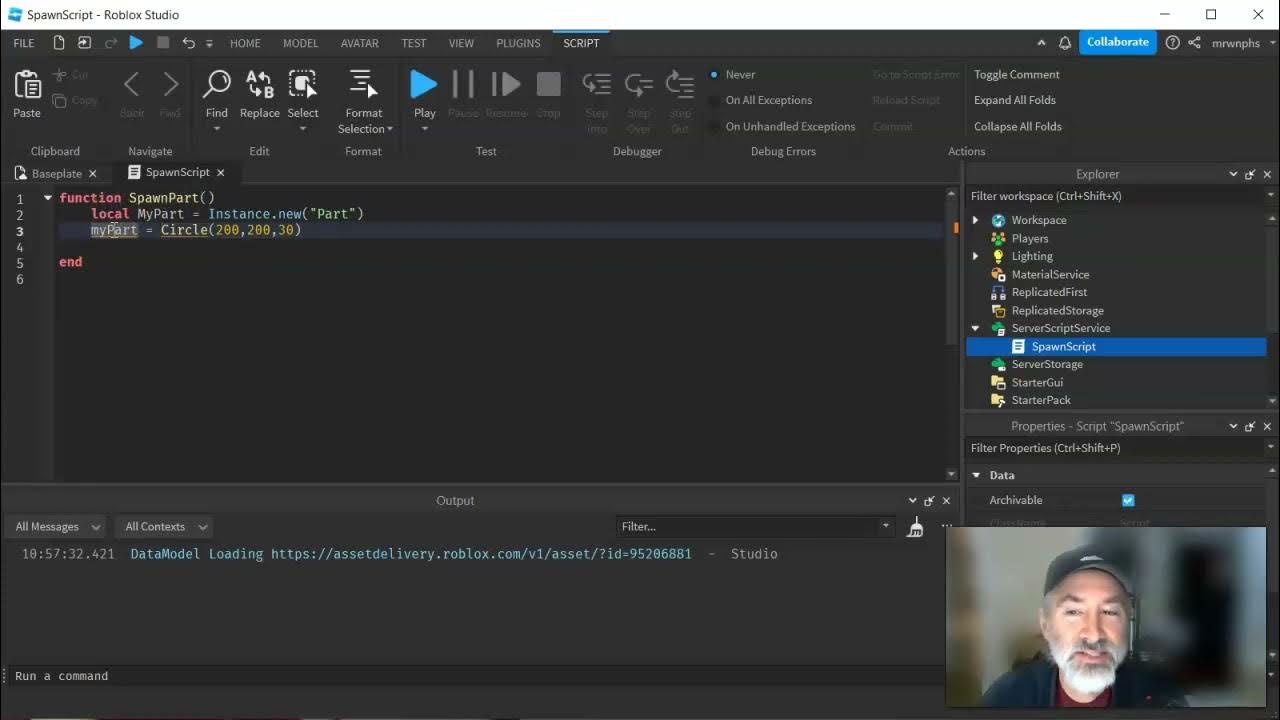Collapse the function fold on line 1
The height and width of the screenshot is (720, 1280).
coord(48,198)
